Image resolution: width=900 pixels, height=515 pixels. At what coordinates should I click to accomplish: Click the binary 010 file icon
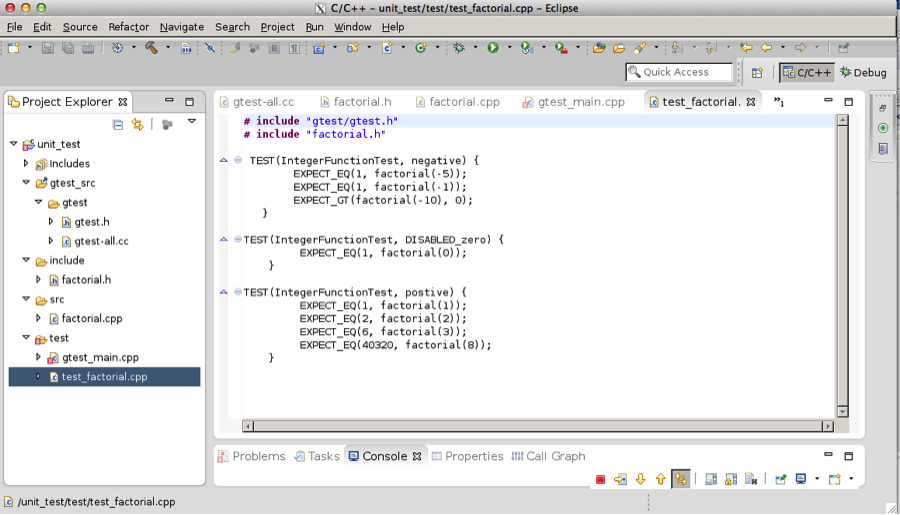point(186,48)
